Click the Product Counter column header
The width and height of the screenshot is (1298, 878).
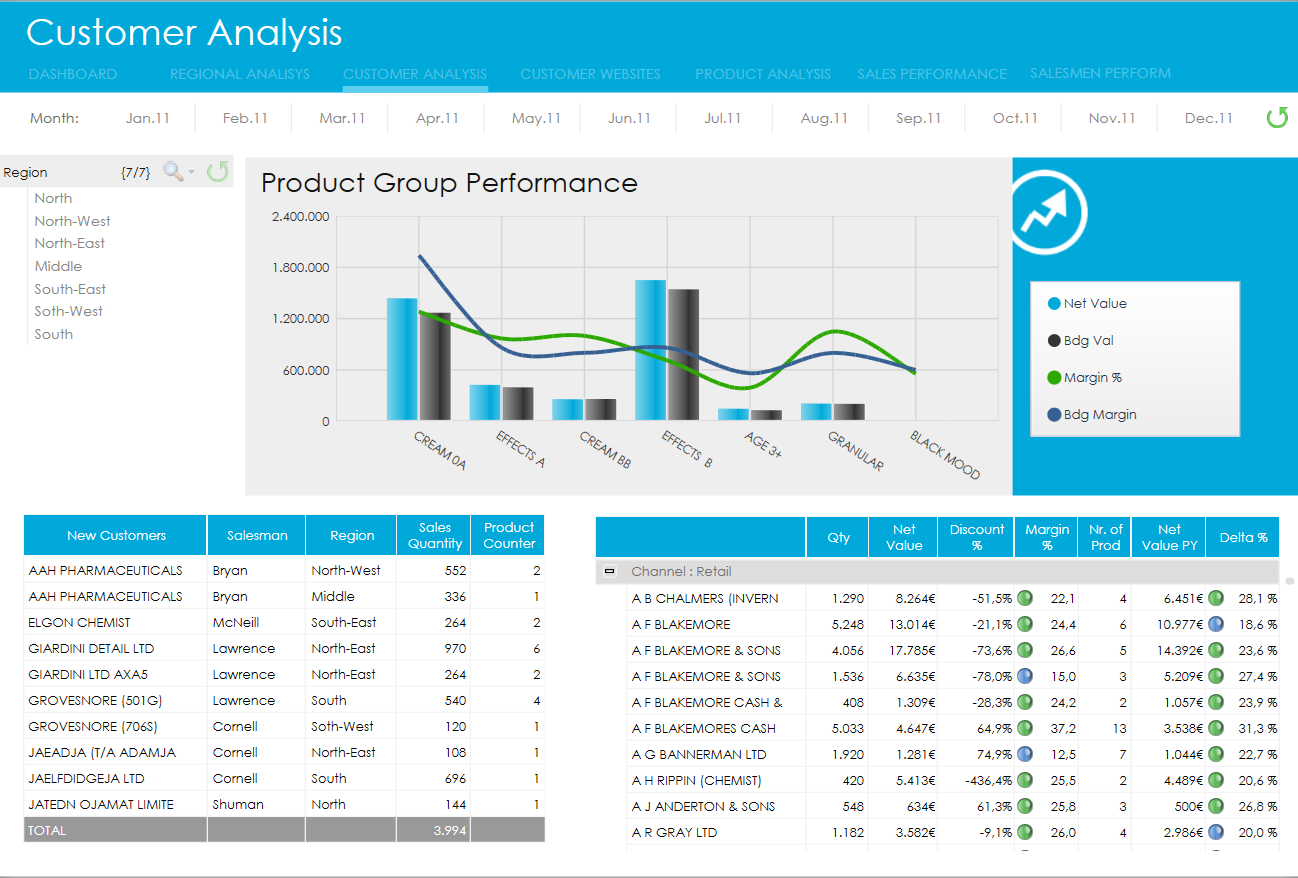pos(509,535)
